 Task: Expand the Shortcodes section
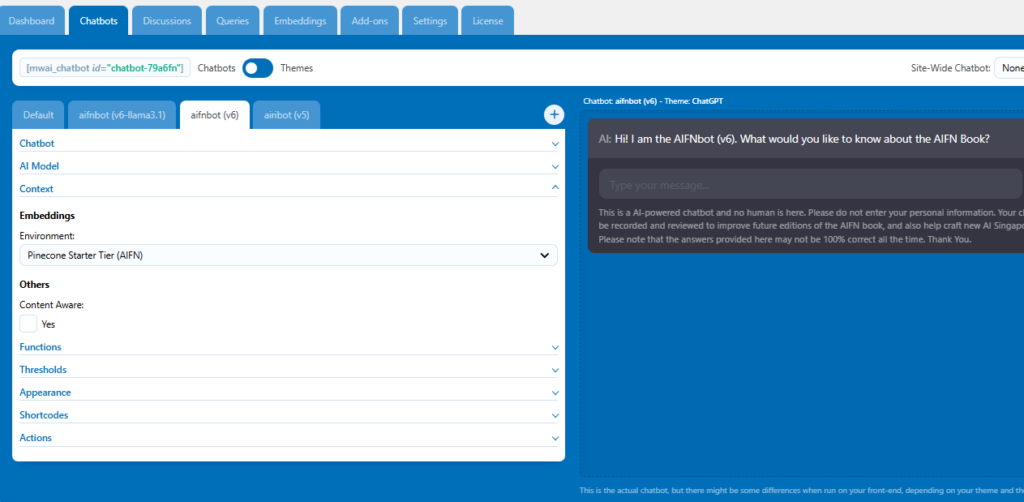pyautogui.click(x=288, y=415)
